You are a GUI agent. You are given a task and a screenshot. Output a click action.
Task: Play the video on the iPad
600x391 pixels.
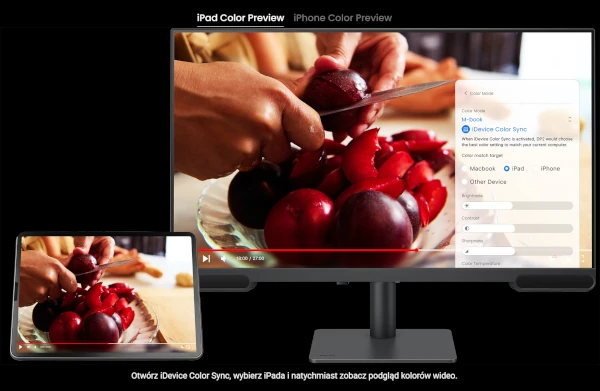click(21, 347)
